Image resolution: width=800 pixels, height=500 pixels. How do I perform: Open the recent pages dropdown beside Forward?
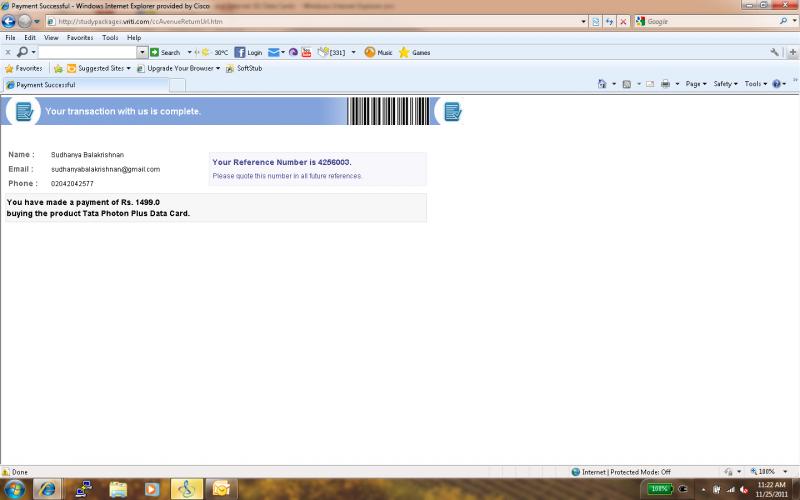37,21
